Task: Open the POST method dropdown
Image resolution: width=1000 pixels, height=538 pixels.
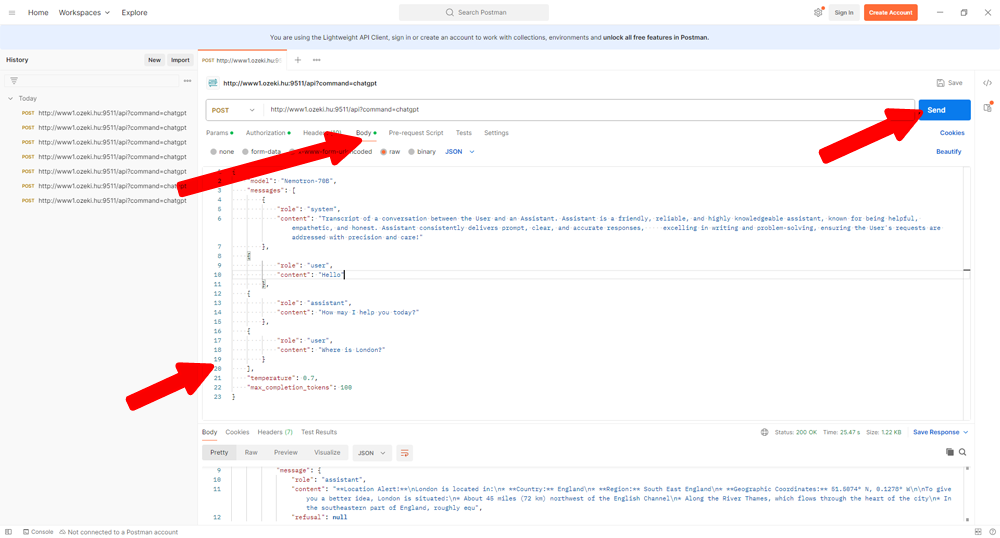Action: [x=233, y=110]
